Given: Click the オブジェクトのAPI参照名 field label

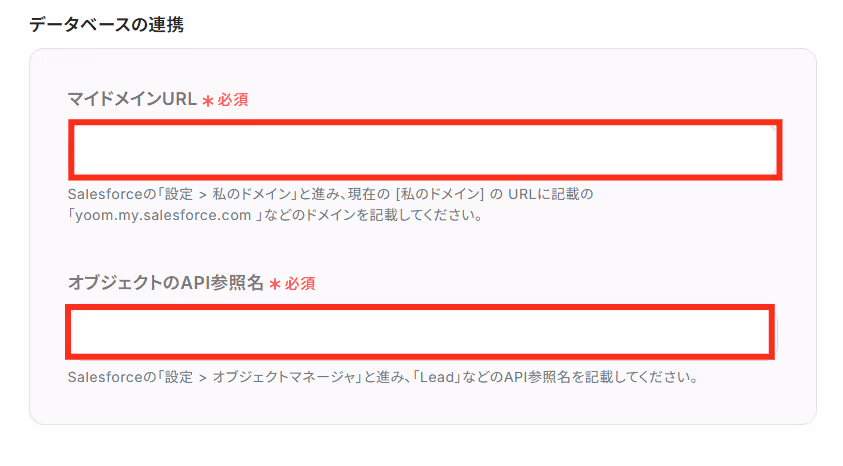Looking at the screenshot, I should tap(166, 283).
